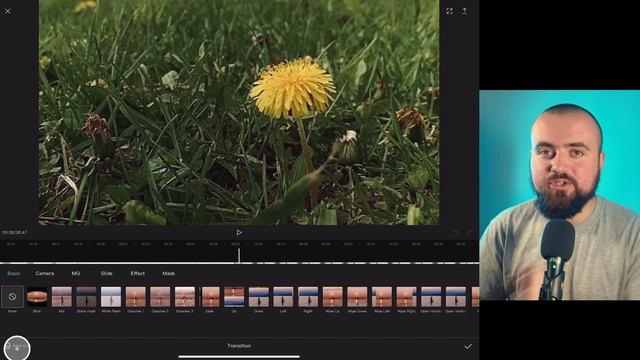The image size is (640, 360).
Task: Pick the Glide transition thumbnail
Action: point(210,297)
